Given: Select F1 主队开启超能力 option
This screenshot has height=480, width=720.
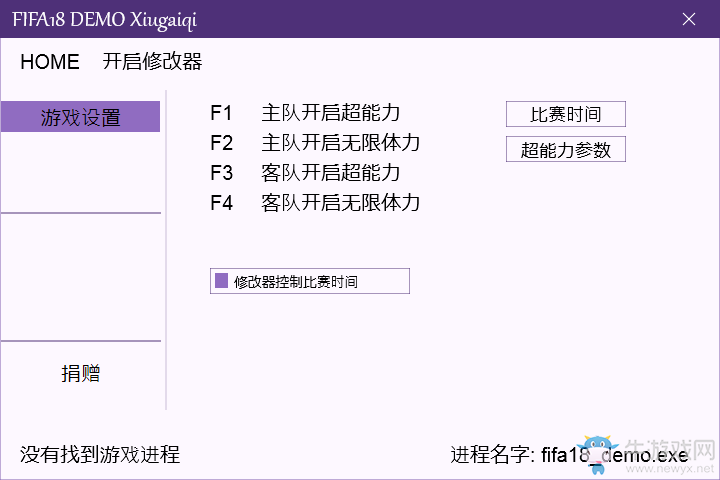Looking at the screenshot, I should point(305,113).
